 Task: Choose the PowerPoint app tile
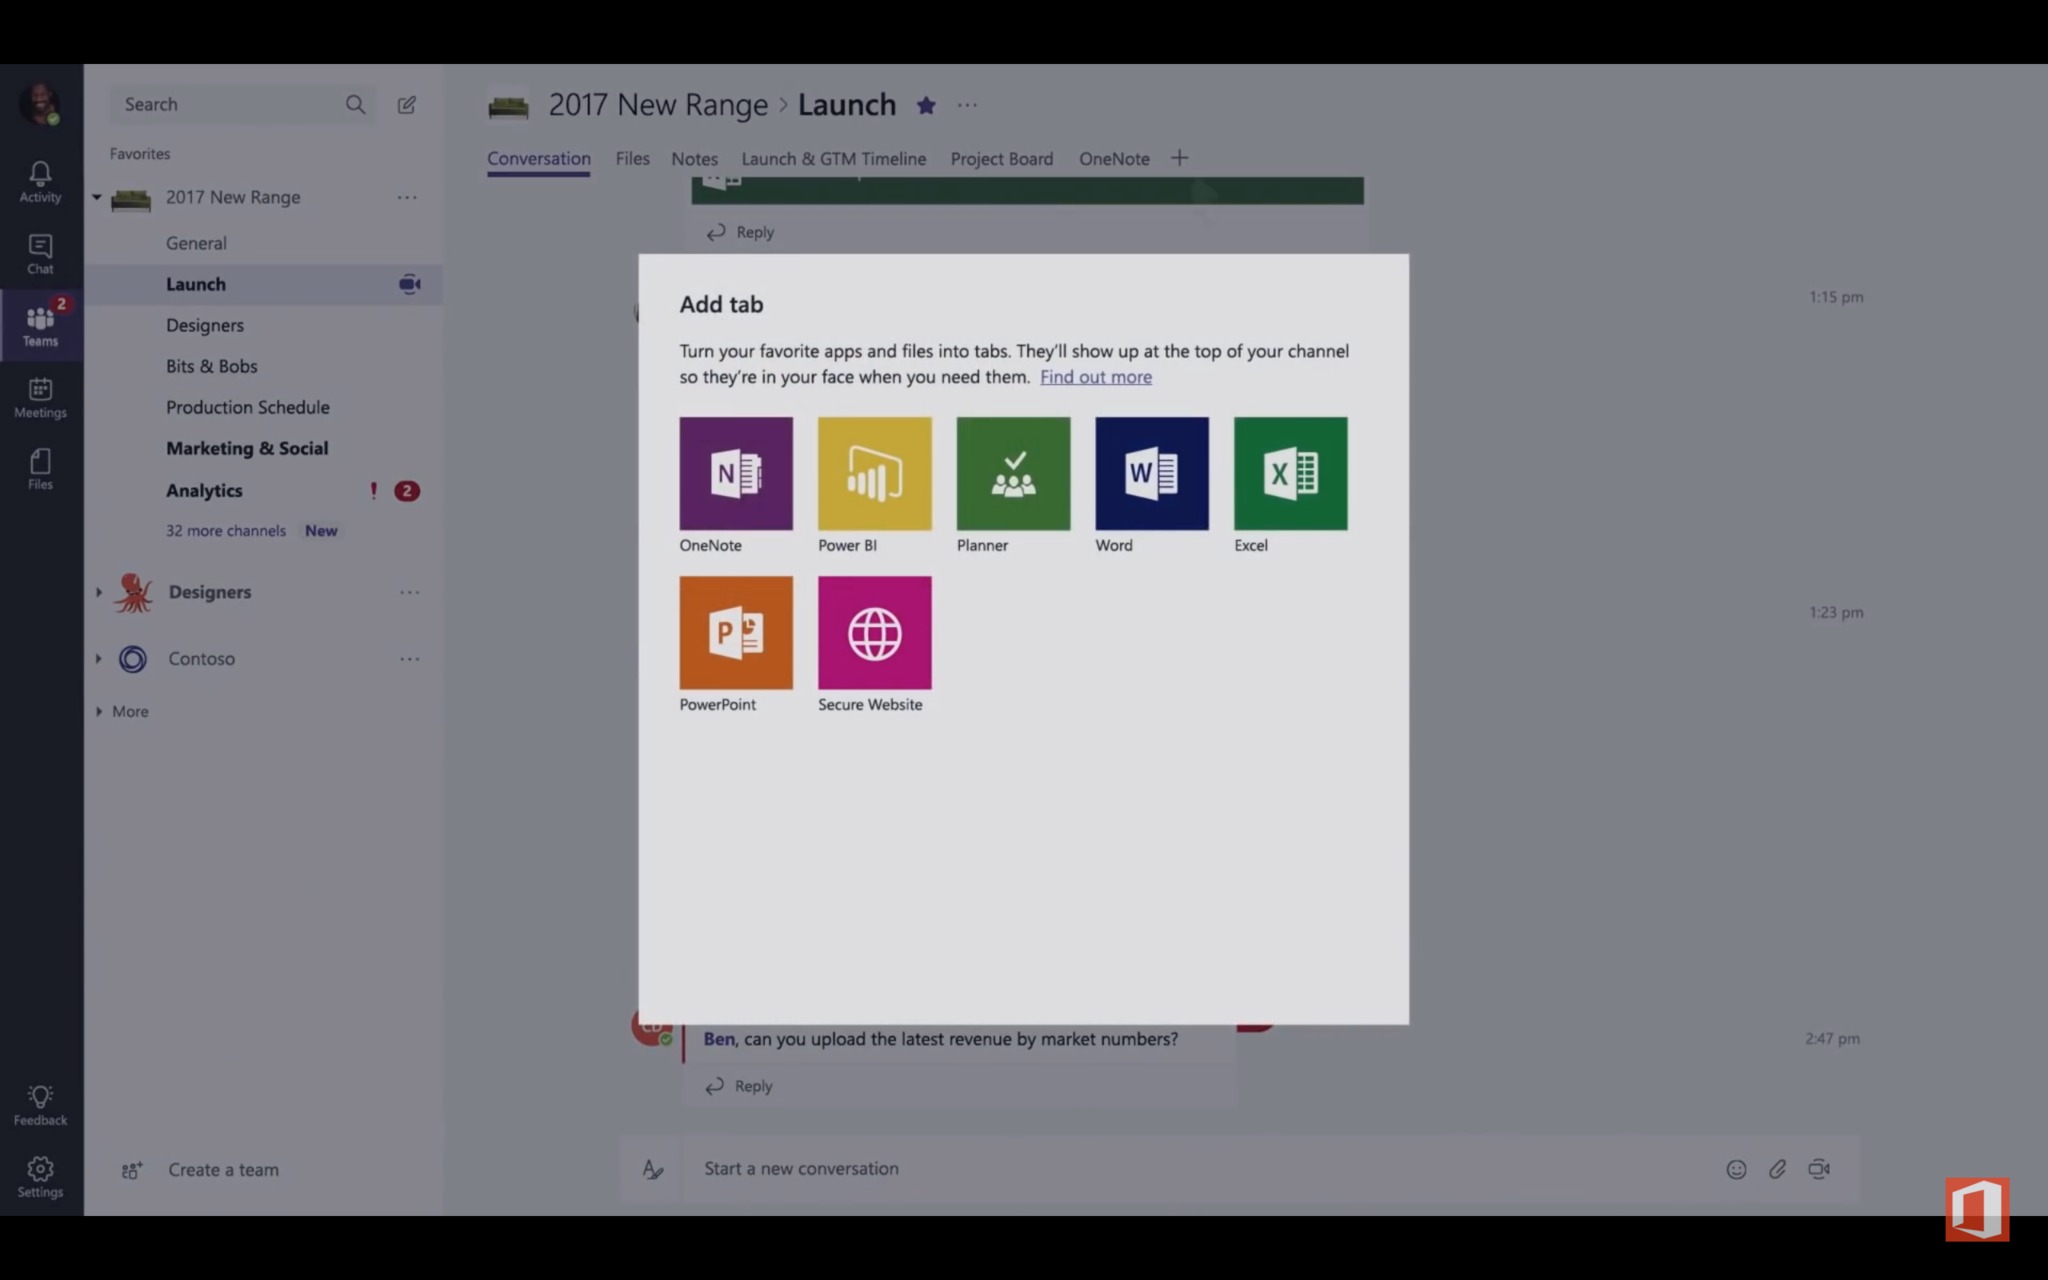pyautogui.click(x=736, y=632)
